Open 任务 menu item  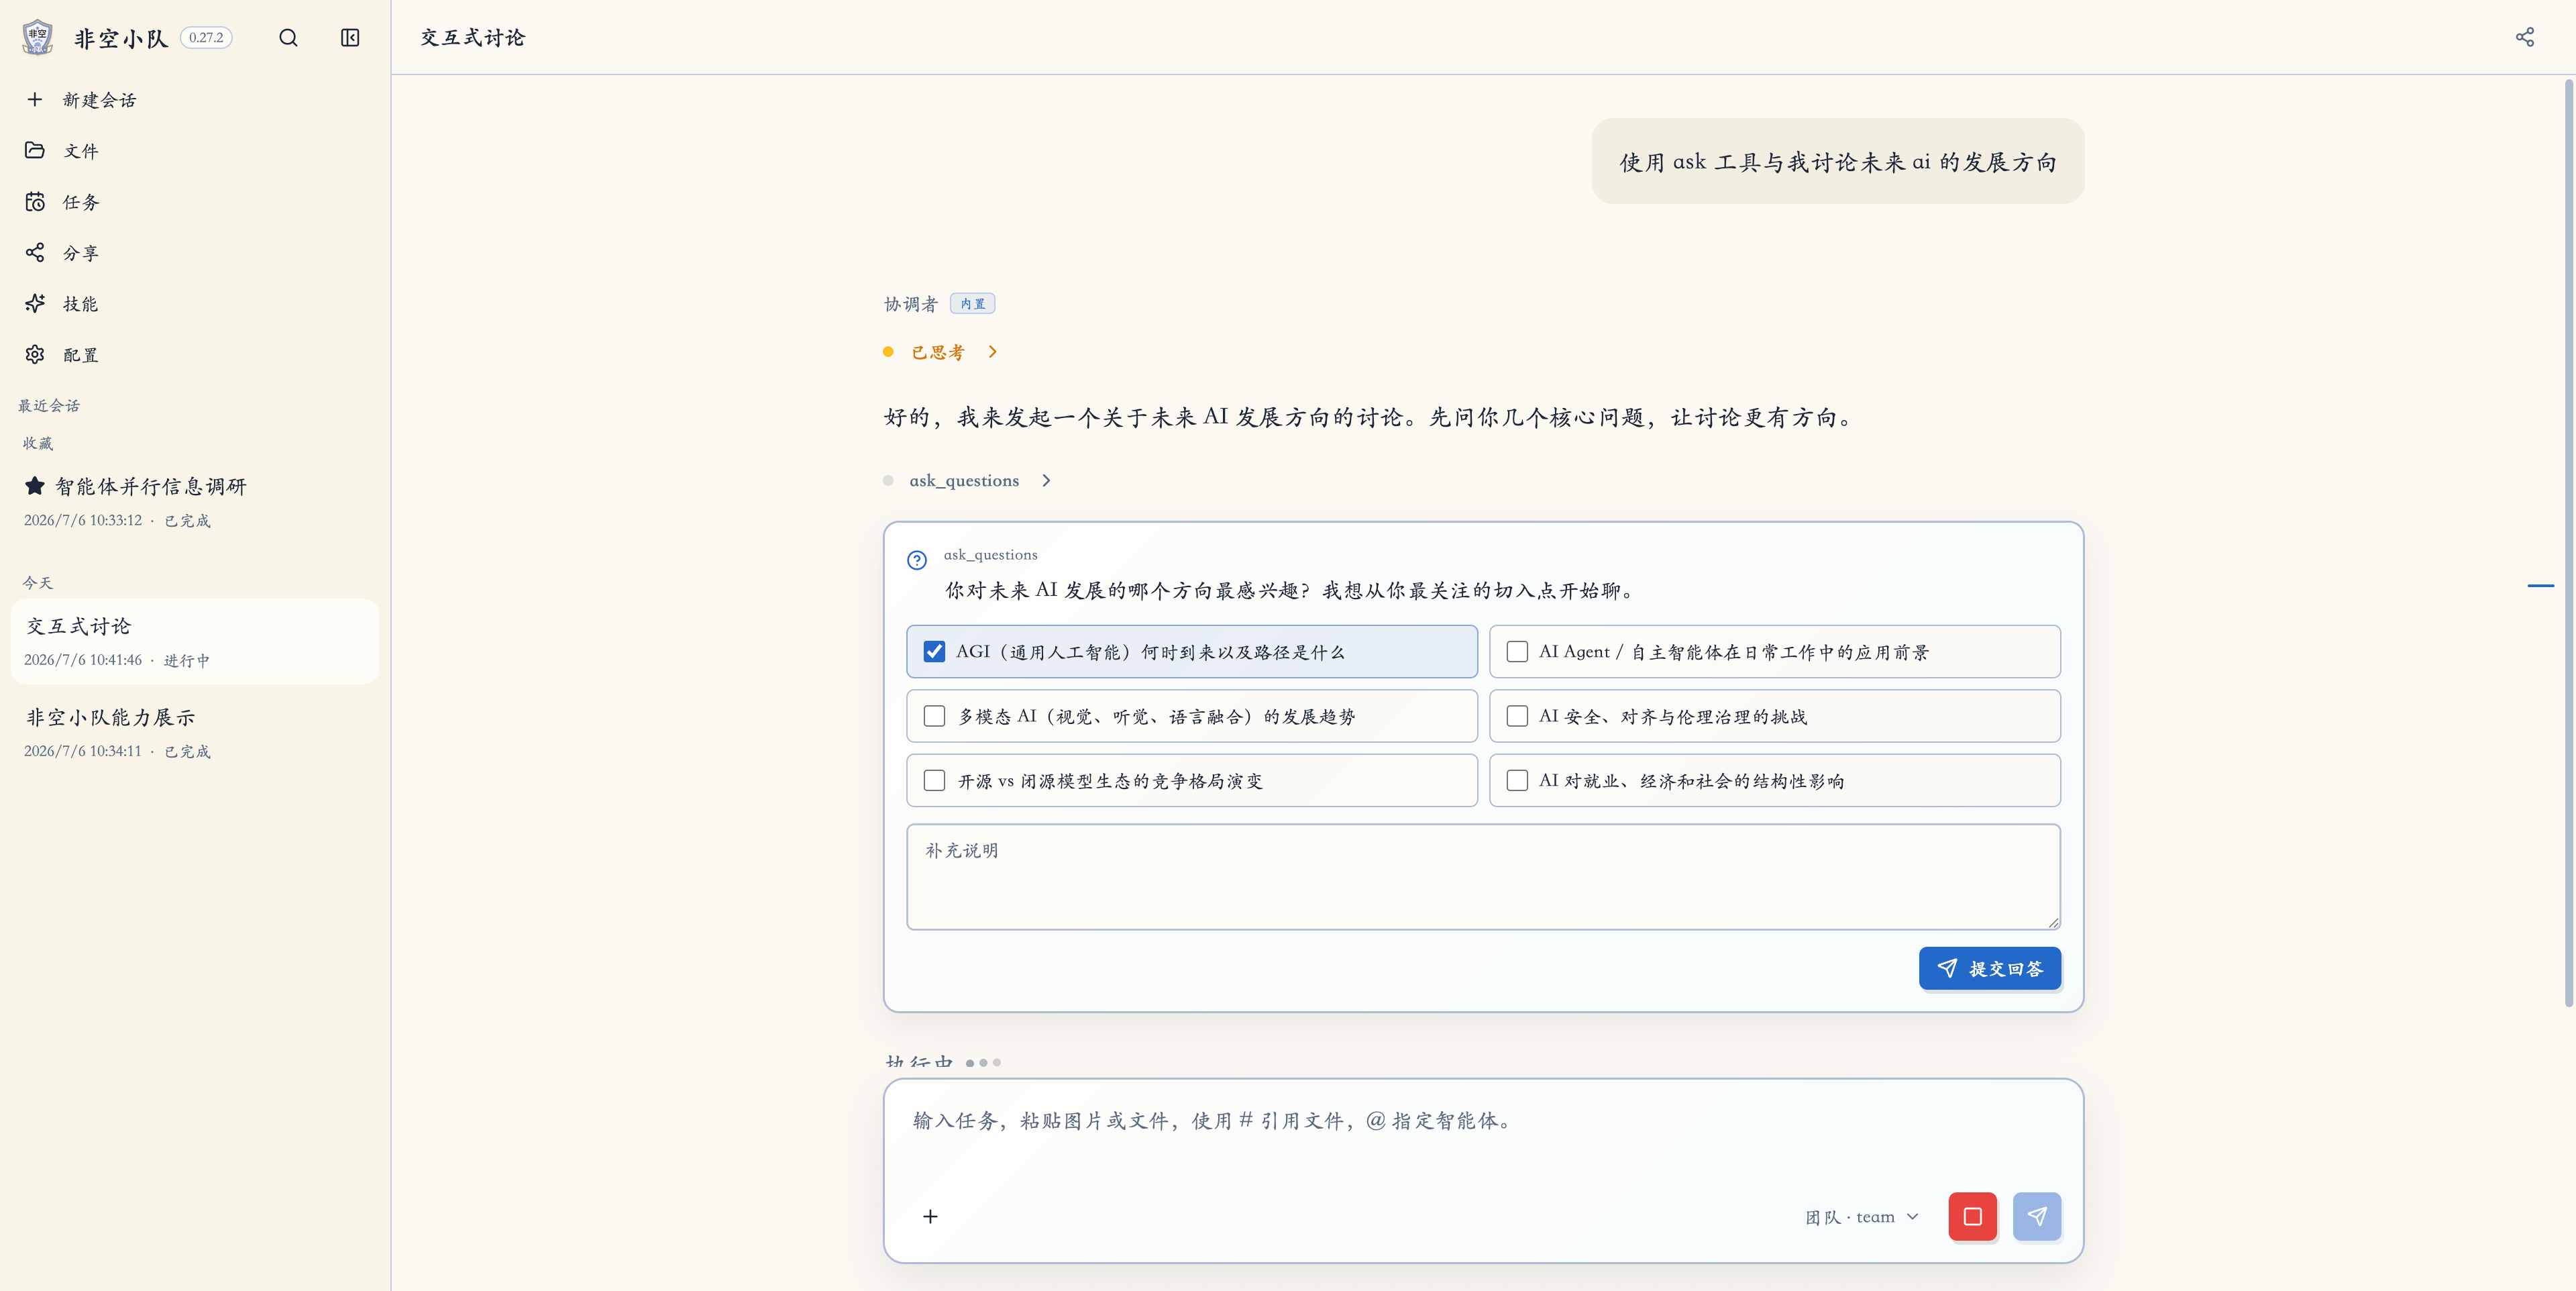[195, 201]
